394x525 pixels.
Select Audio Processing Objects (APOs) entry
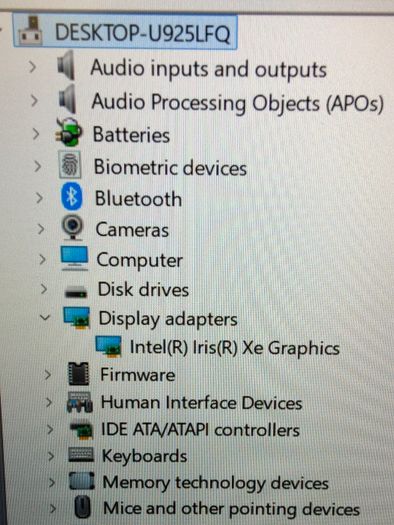pos(237,102)
